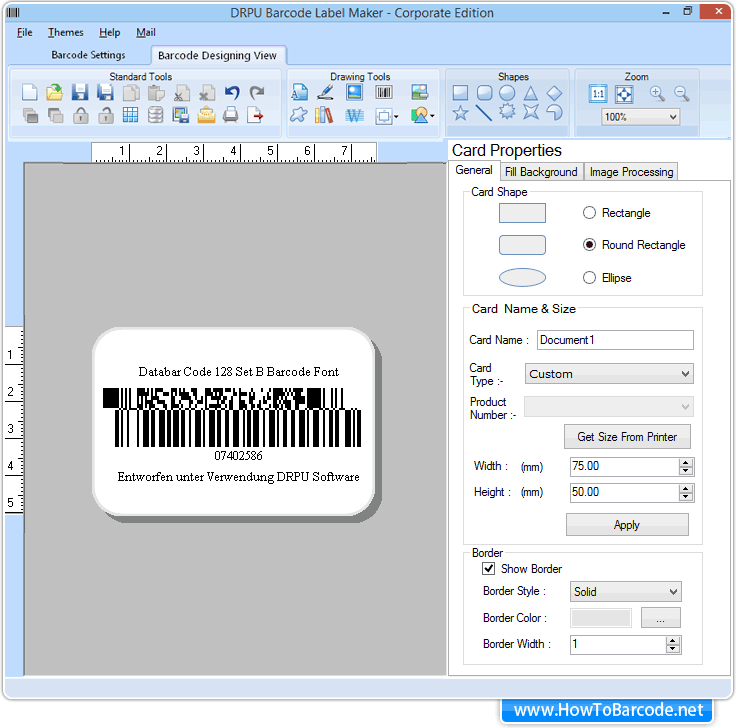736x728 pixels.
Task: Click the Open folder icon
Action: (55, 93)
